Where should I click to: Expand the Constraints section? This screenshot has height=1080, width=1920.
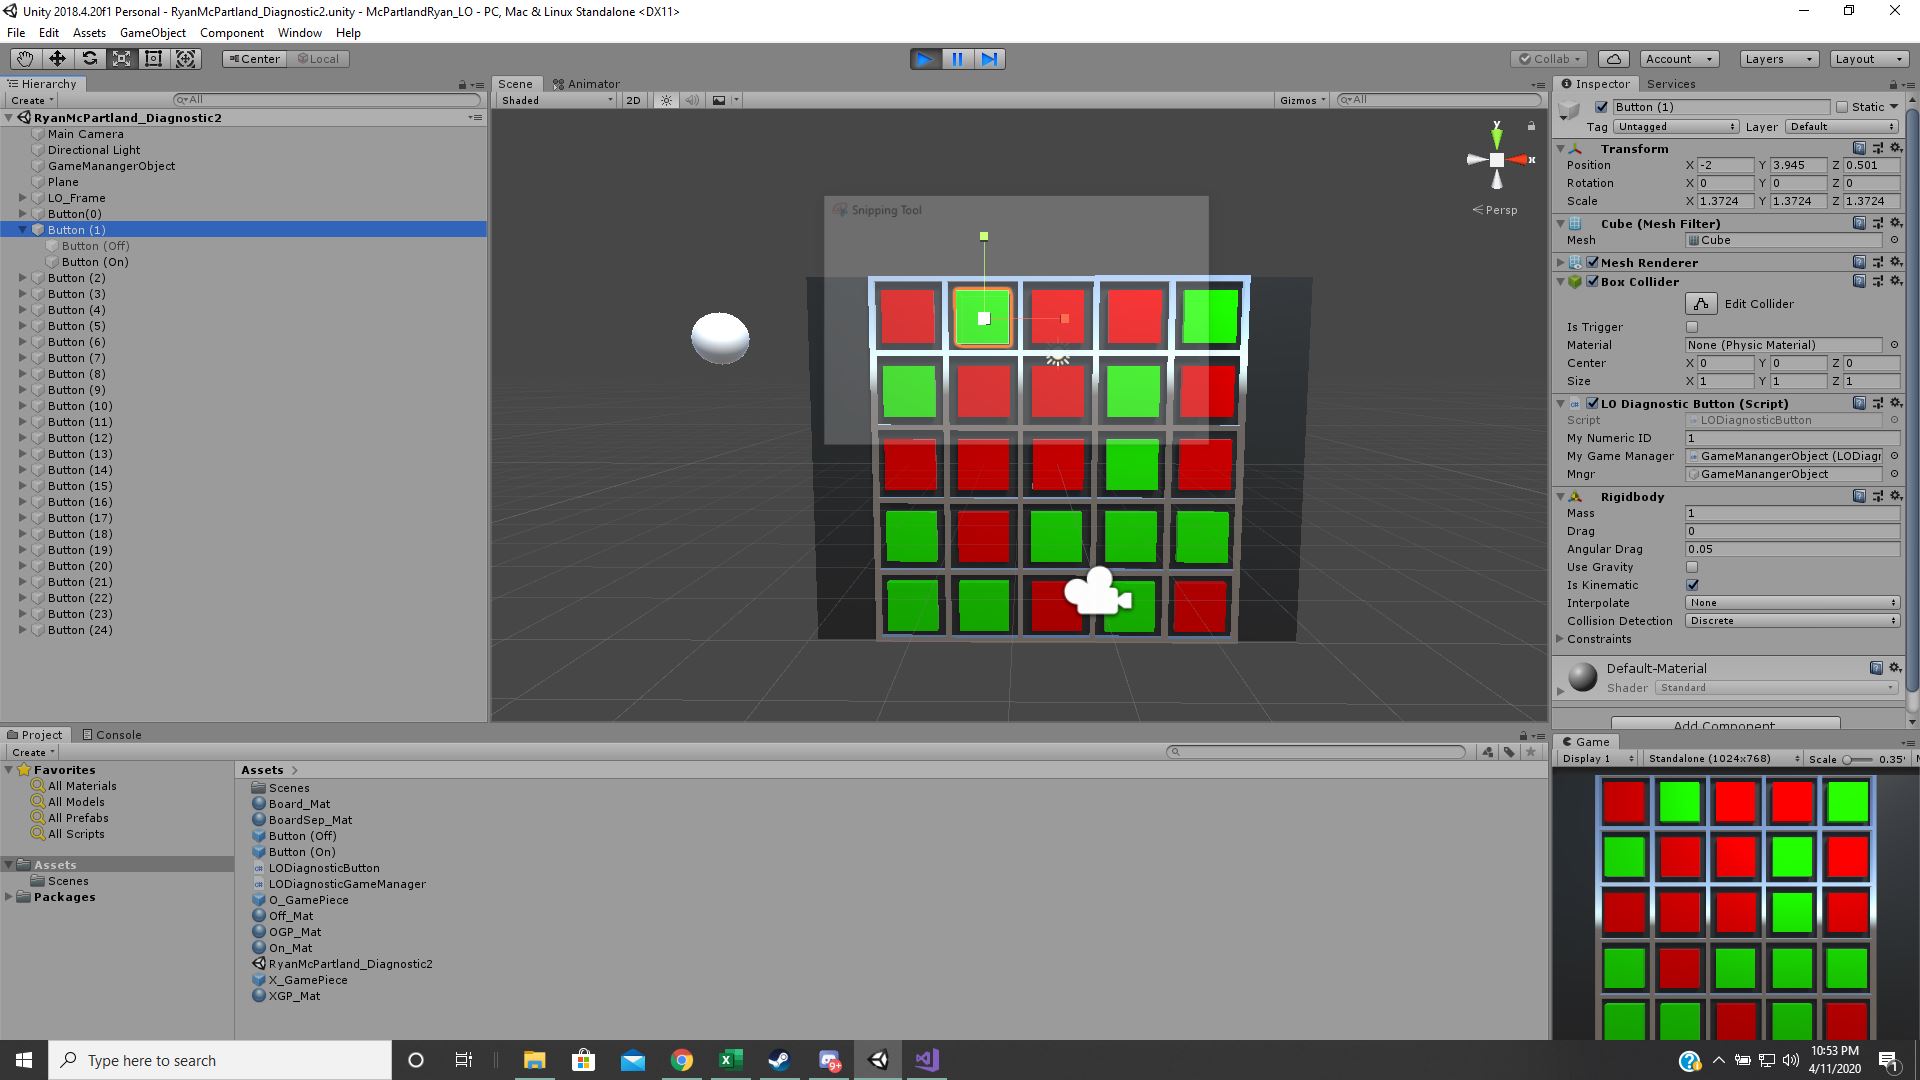click(1599, 639)
